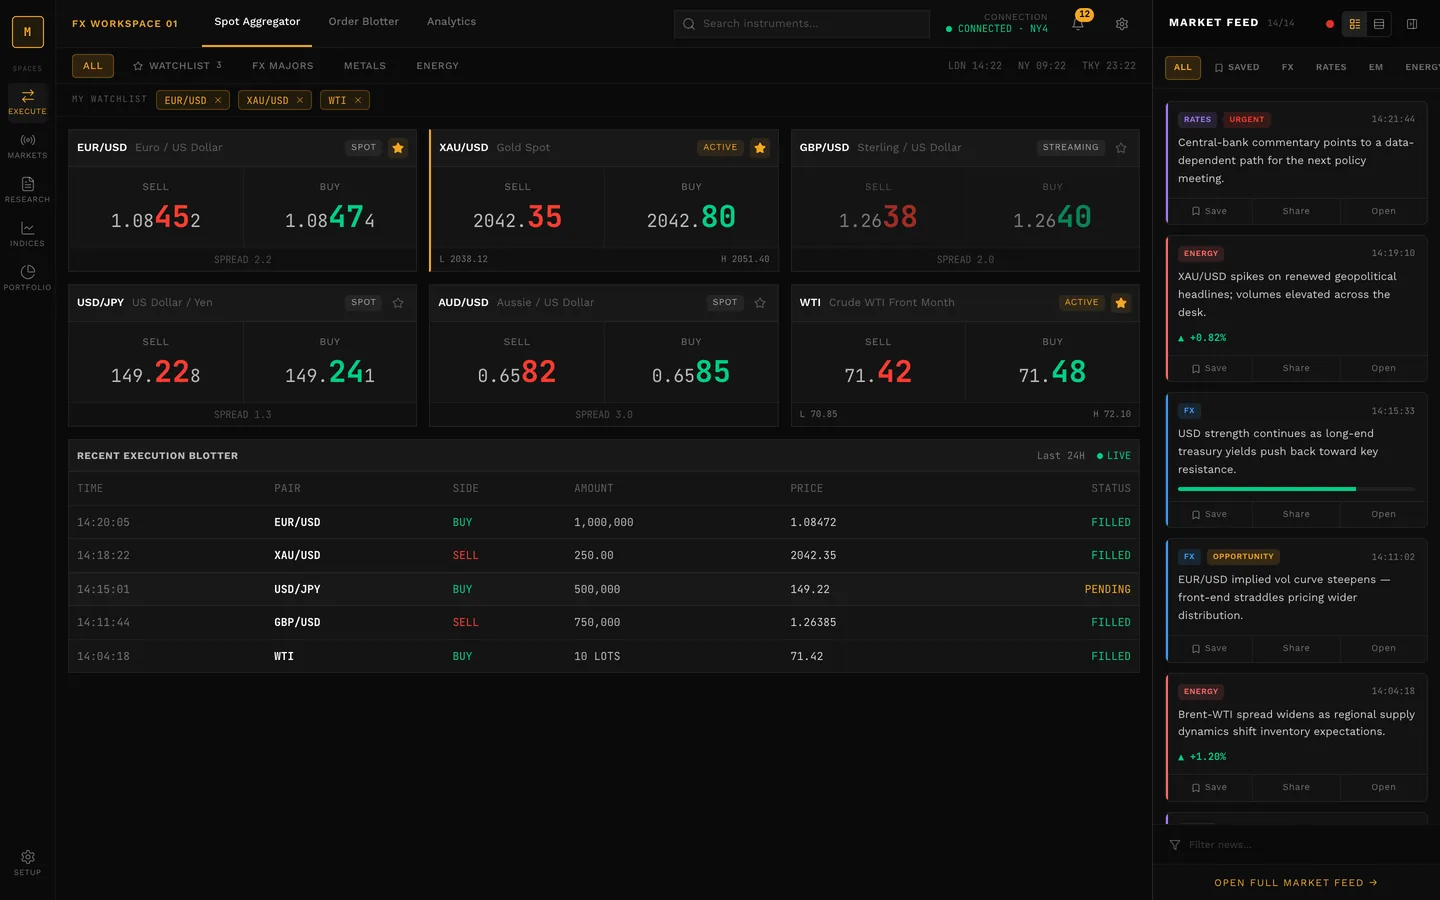The width and height of the screenshot is (1440, 900).
Task: Filter market feed by FX
Action: [x=1288, y=68]
